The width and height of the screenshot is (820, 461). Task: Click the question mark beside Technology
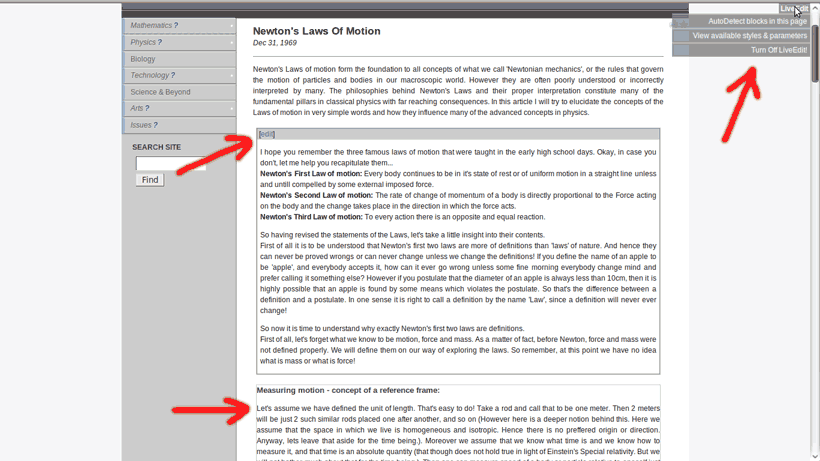pyautogui.click(x=173, y=75)
